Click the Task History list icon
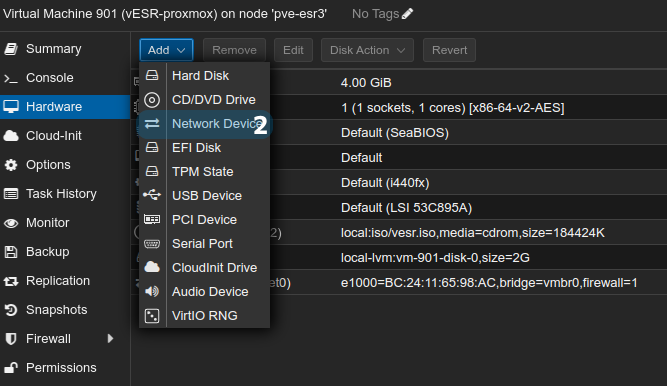Viewport: 667px width, 386px height. (x=11, y=194)
